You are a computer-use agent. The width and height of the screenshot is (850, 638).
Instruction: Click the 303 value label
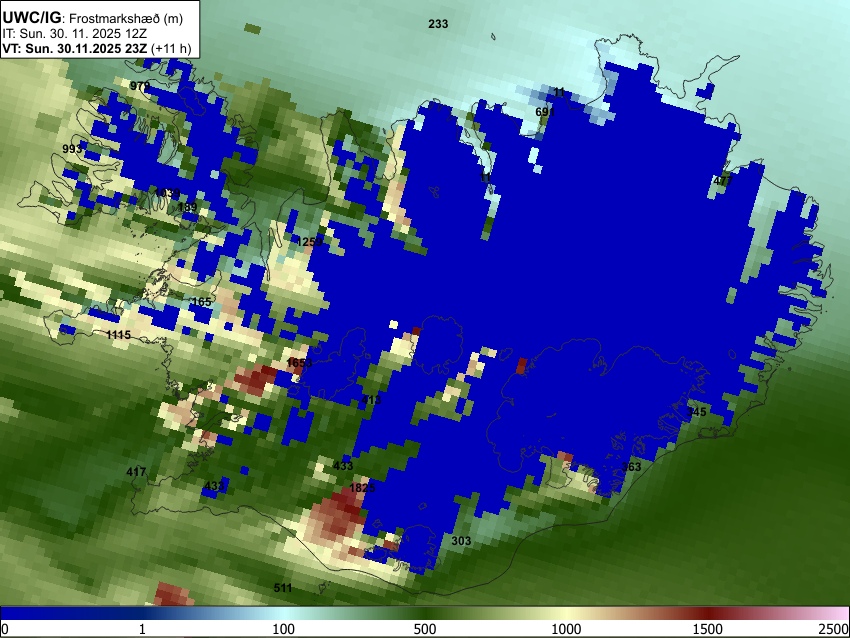(461, 540)
